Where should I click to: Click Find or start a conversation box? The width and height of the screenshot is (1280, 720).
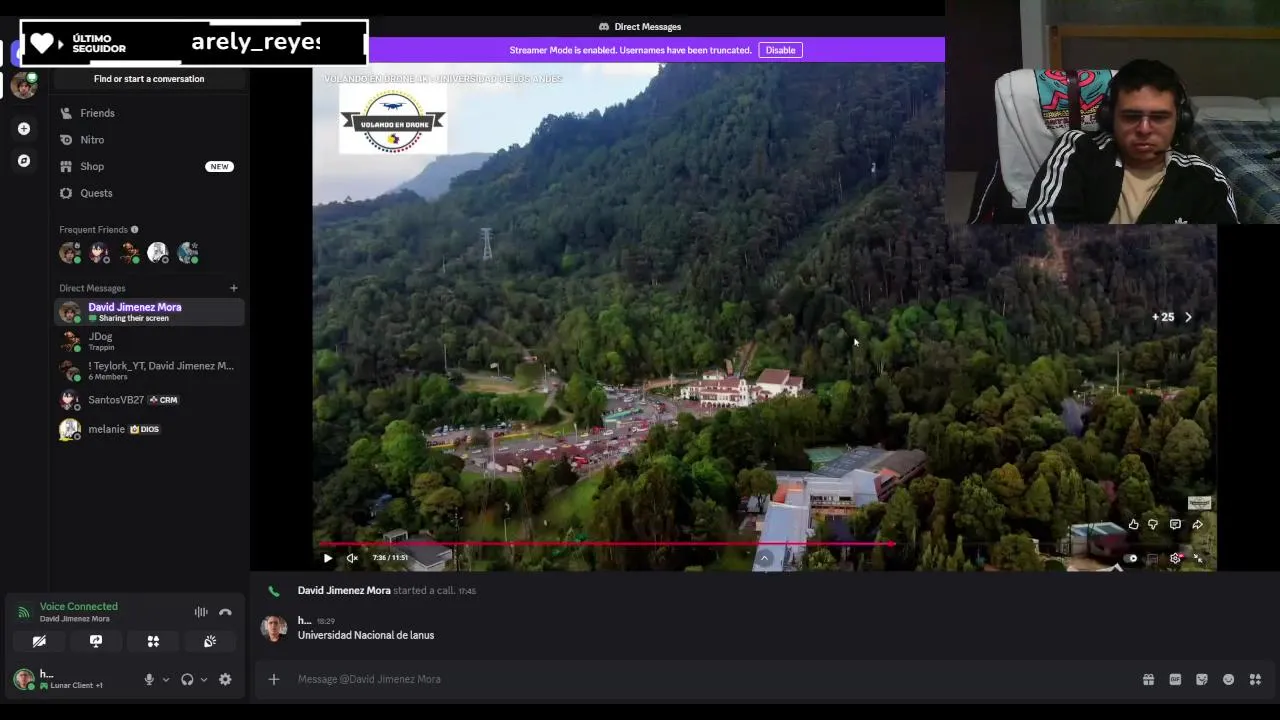148,79
